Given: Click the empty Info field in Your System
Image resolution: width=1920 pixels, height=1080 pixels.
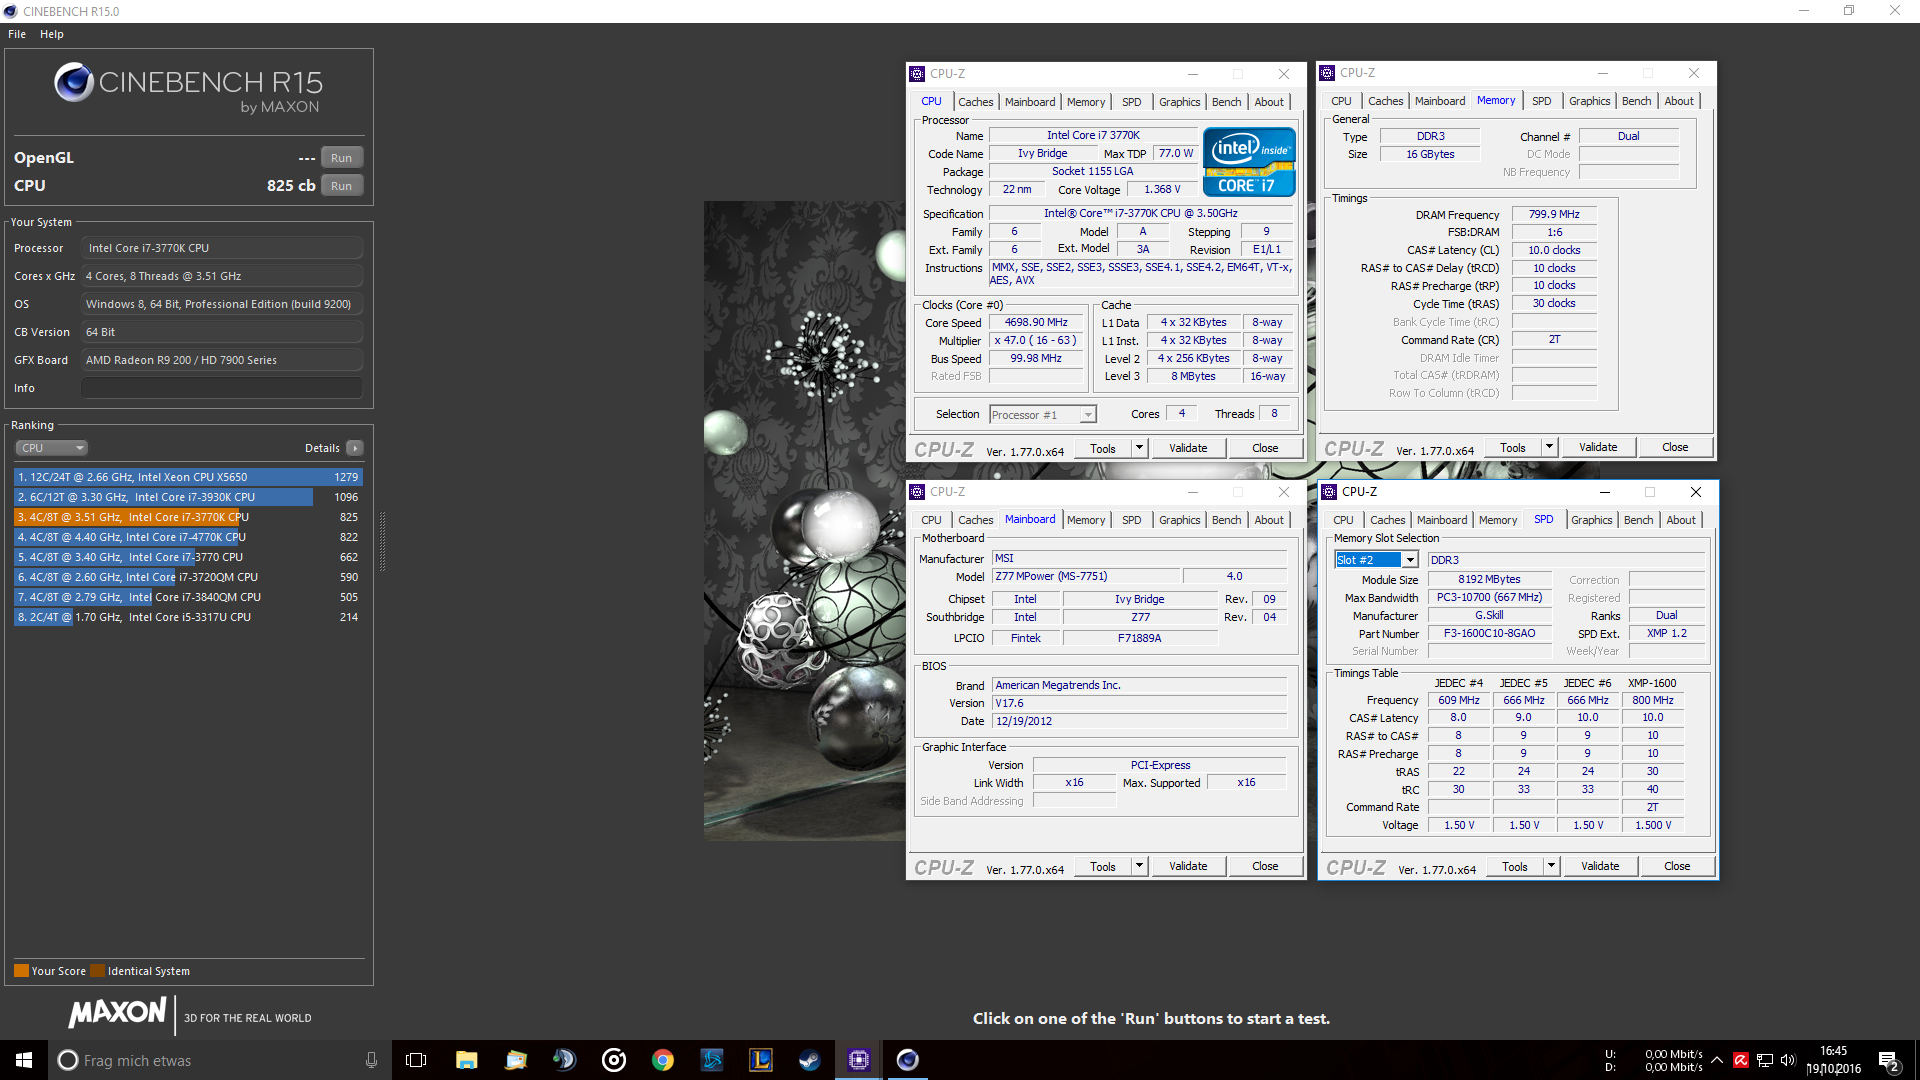Looking at the screenshot, I should click(x=222, y=388).
